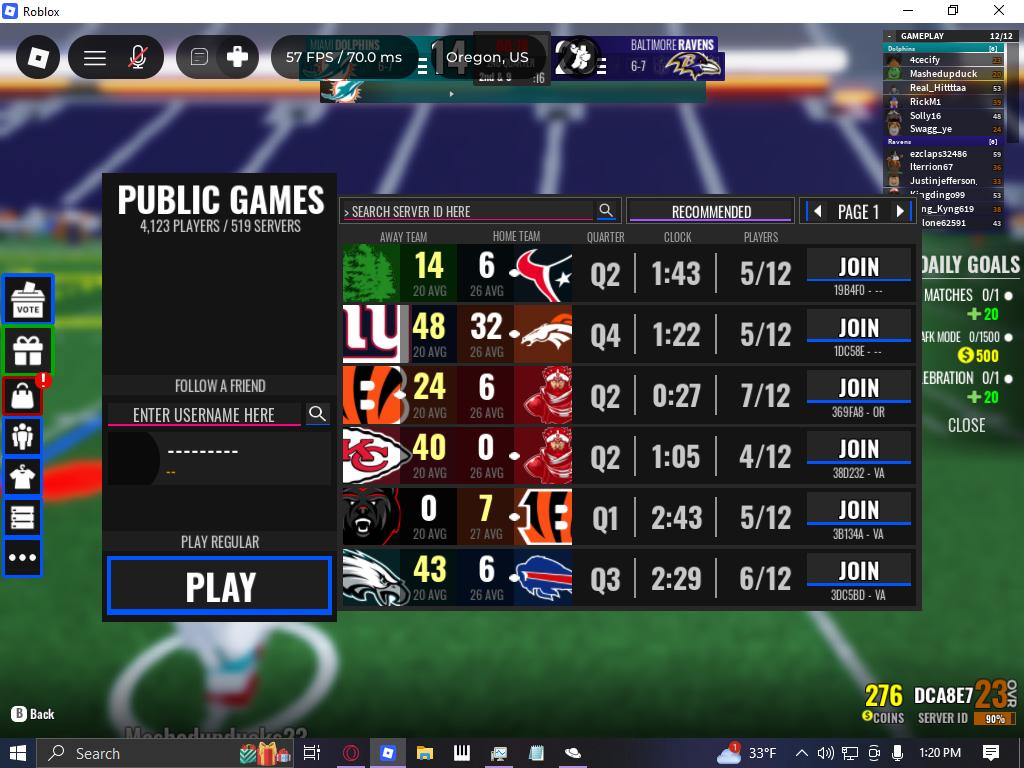The width and height of the screenshot is (1024, 768).
Task: Join server 19B4F0
Action: tap(859, 265)
